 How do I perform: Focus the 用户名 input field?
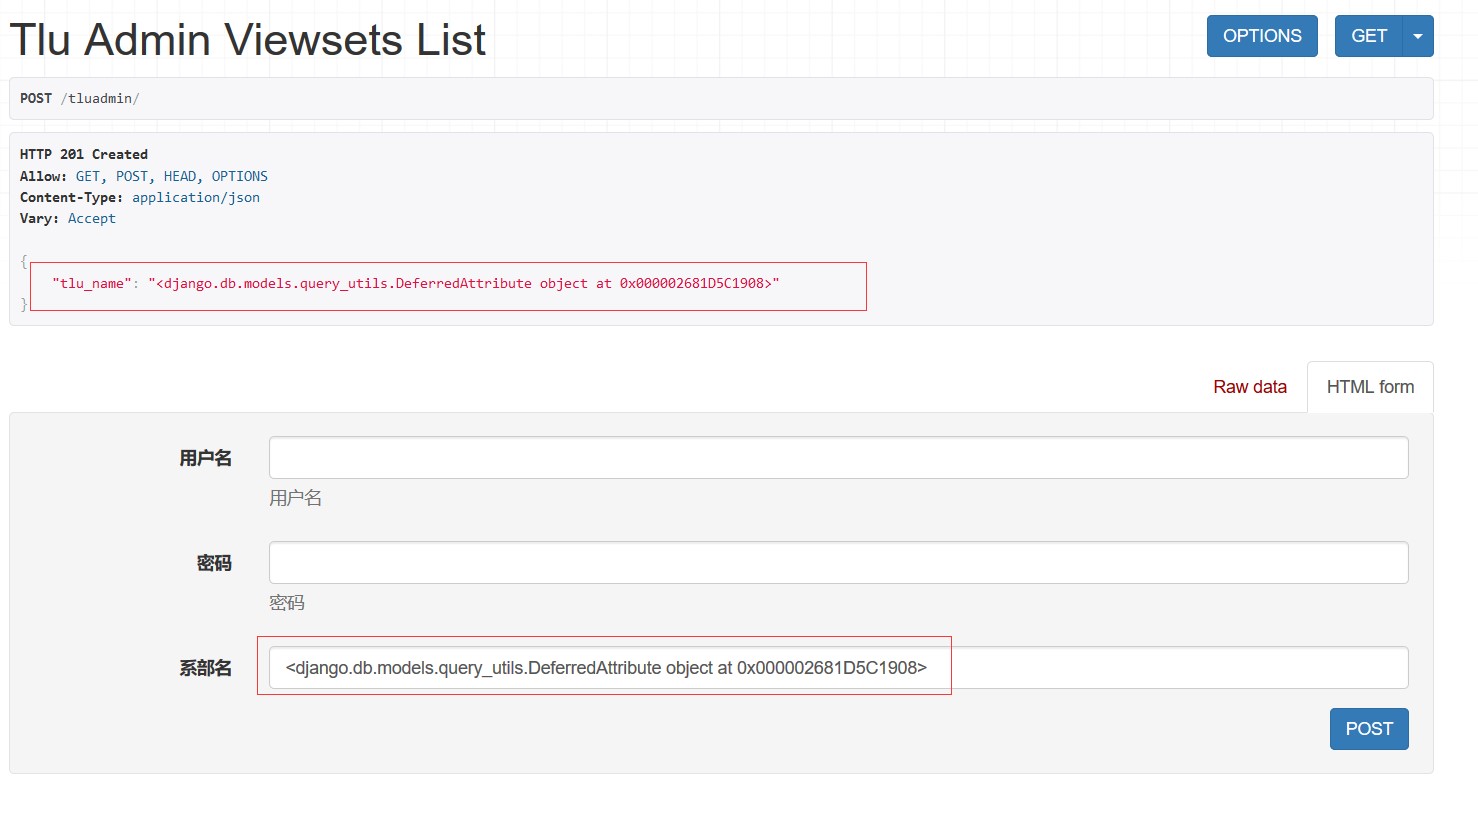(x=838, y=458)
